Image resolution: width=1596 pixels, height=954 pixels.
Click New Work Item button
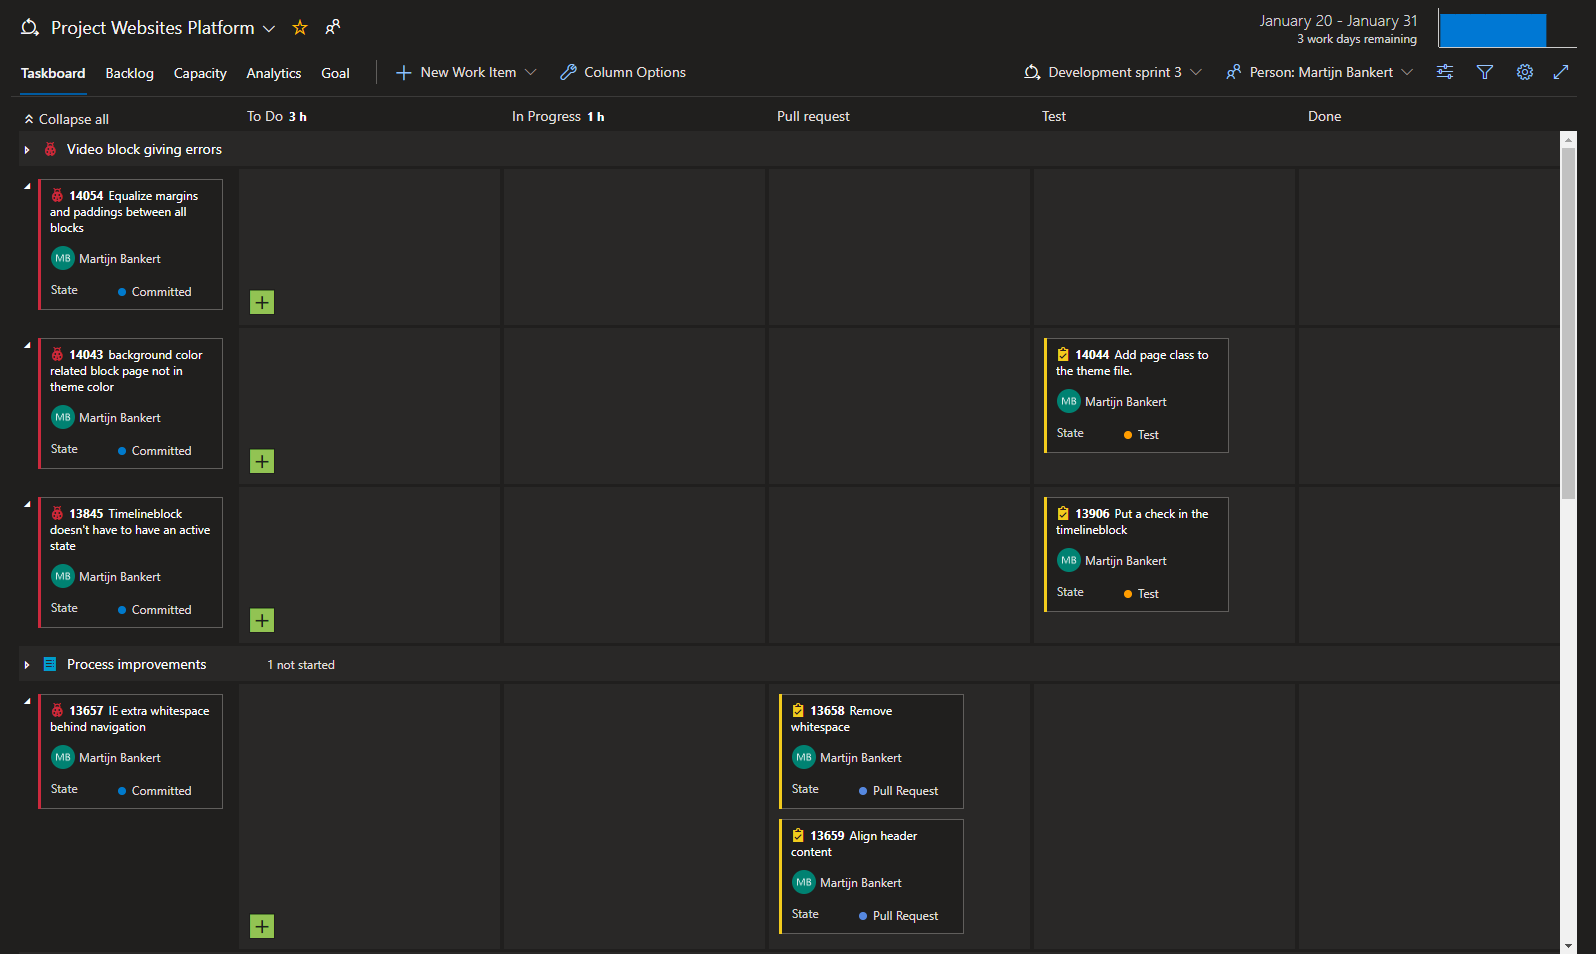457,72
